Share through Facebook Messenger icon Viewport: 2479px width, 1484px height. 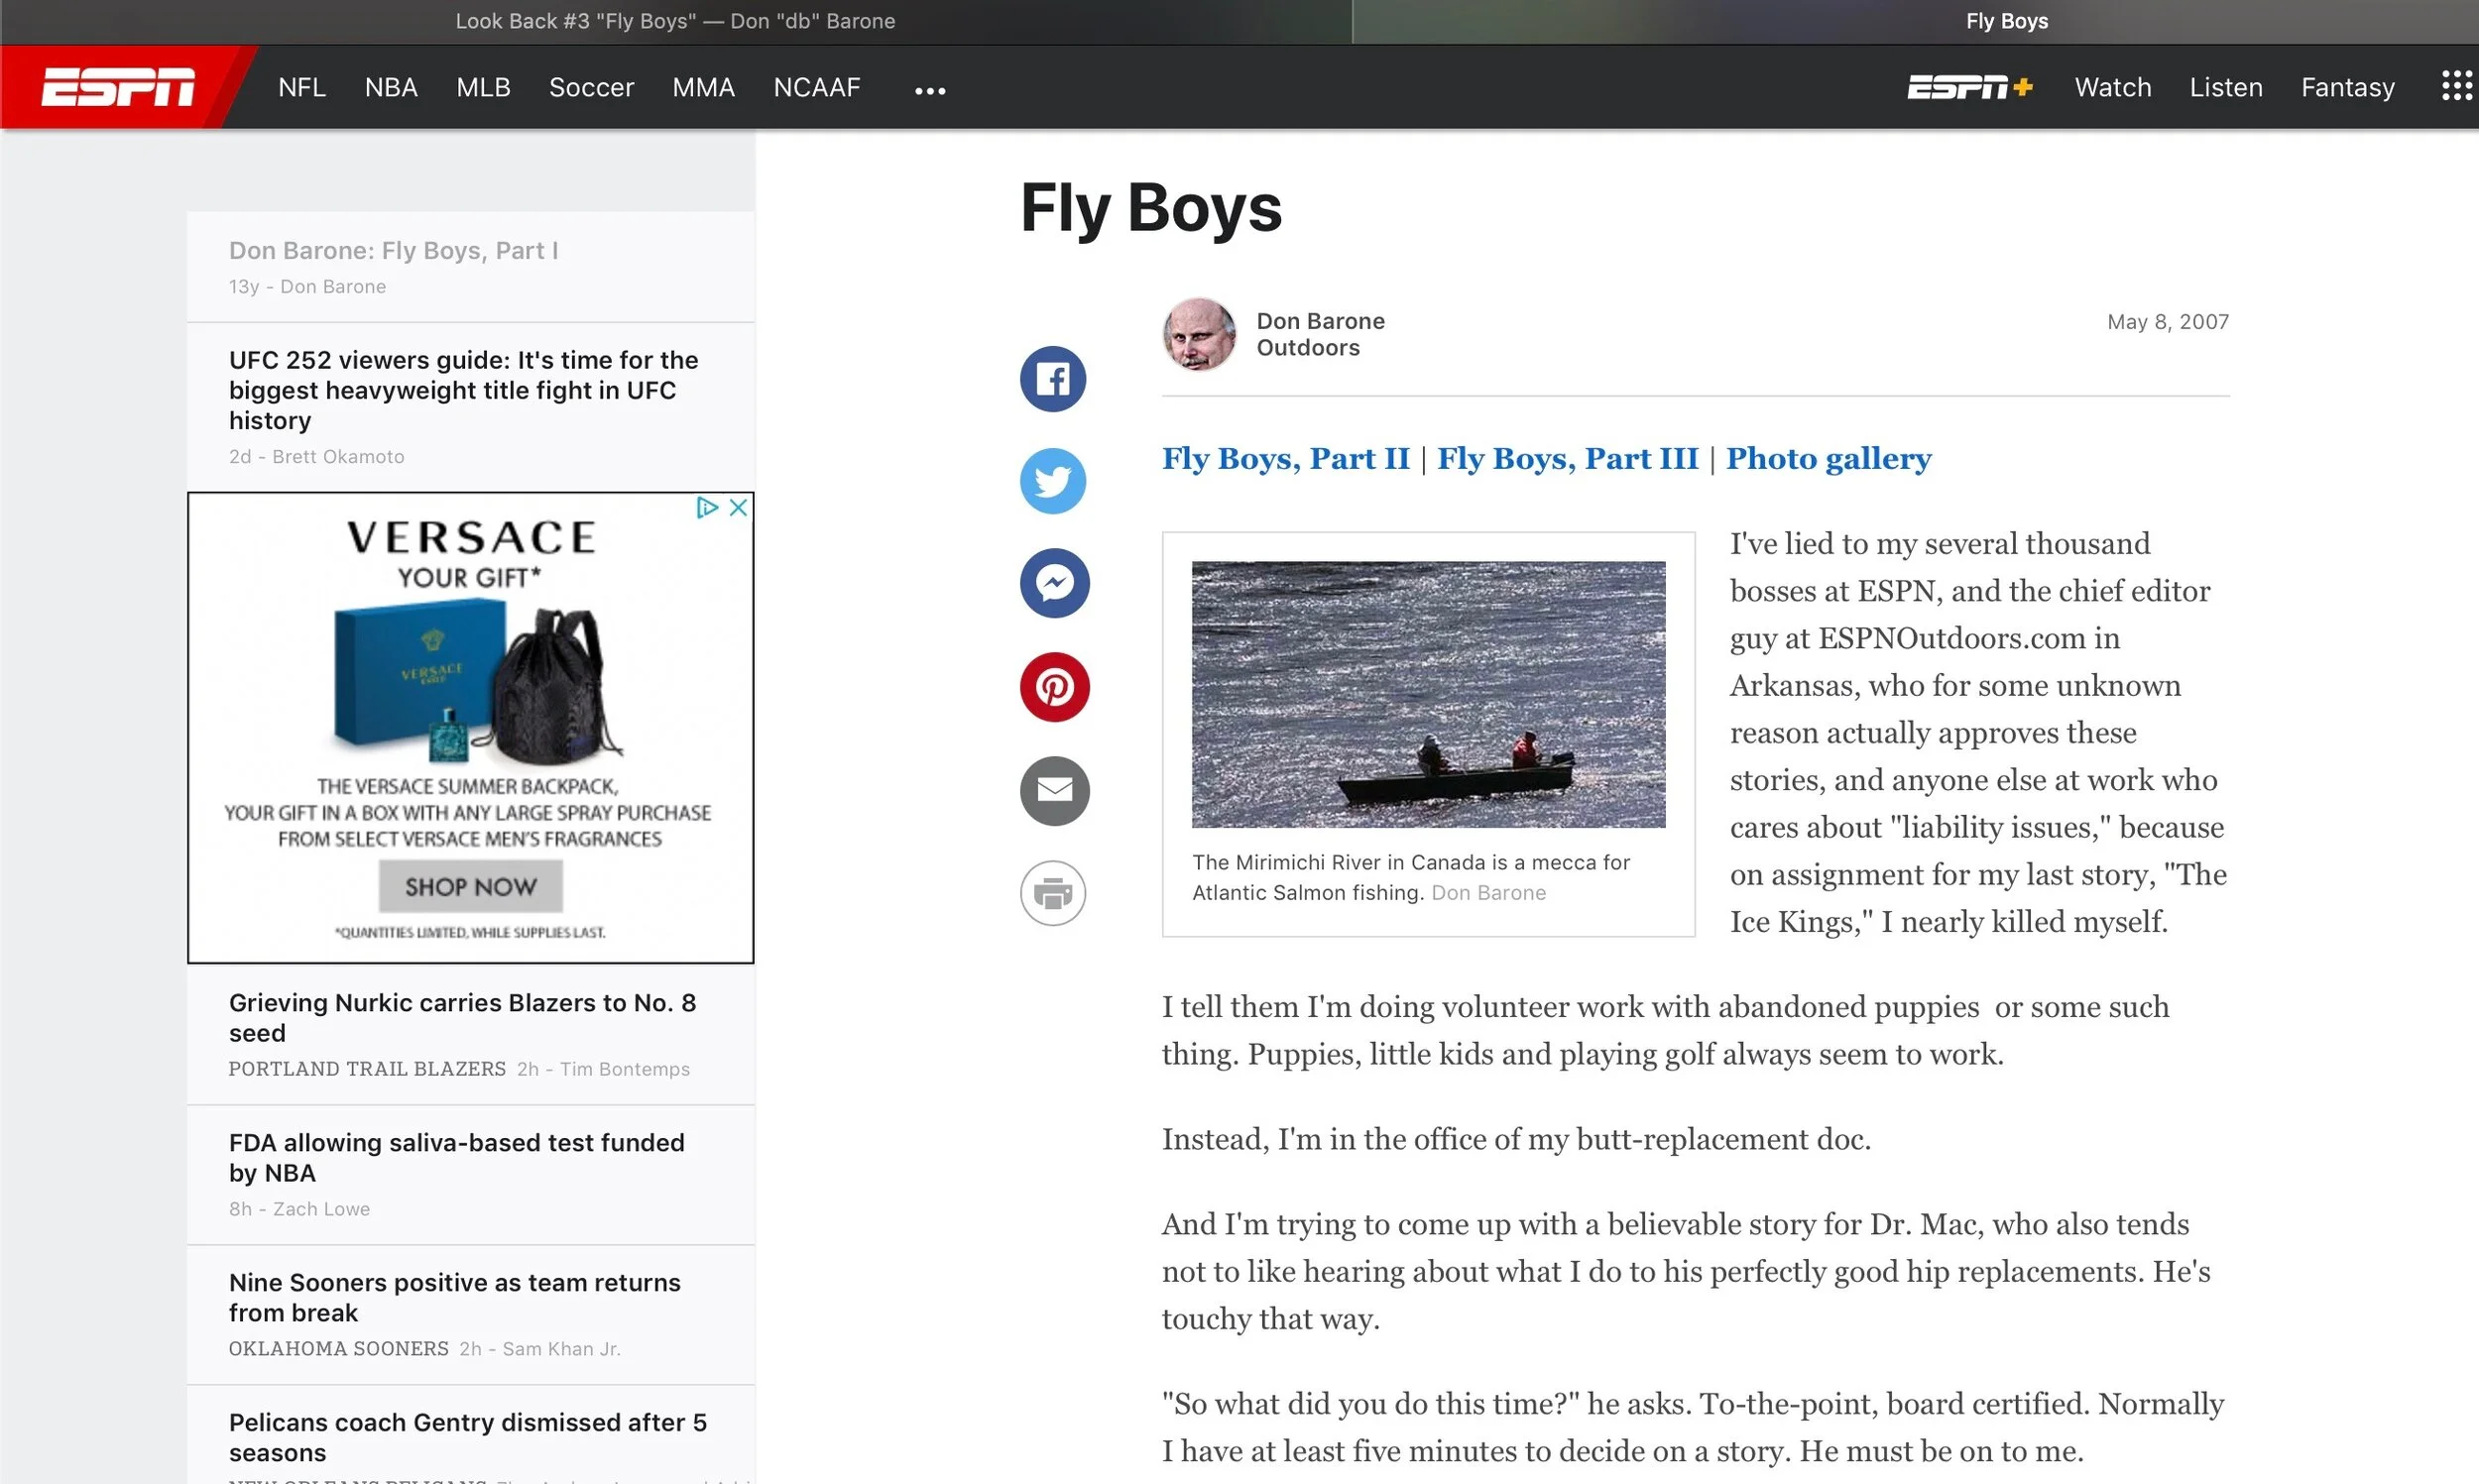point(1054,583)
